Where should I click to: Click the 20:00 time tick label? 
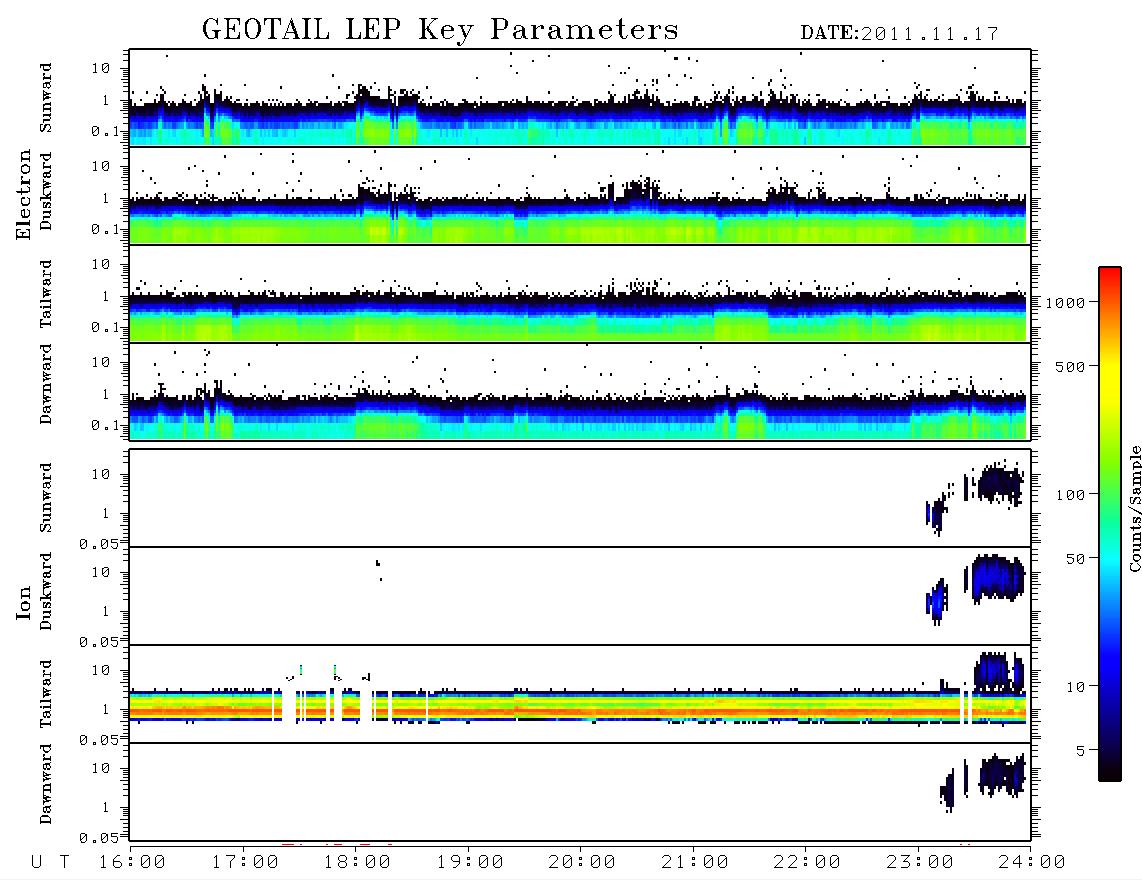coord(582,862)
